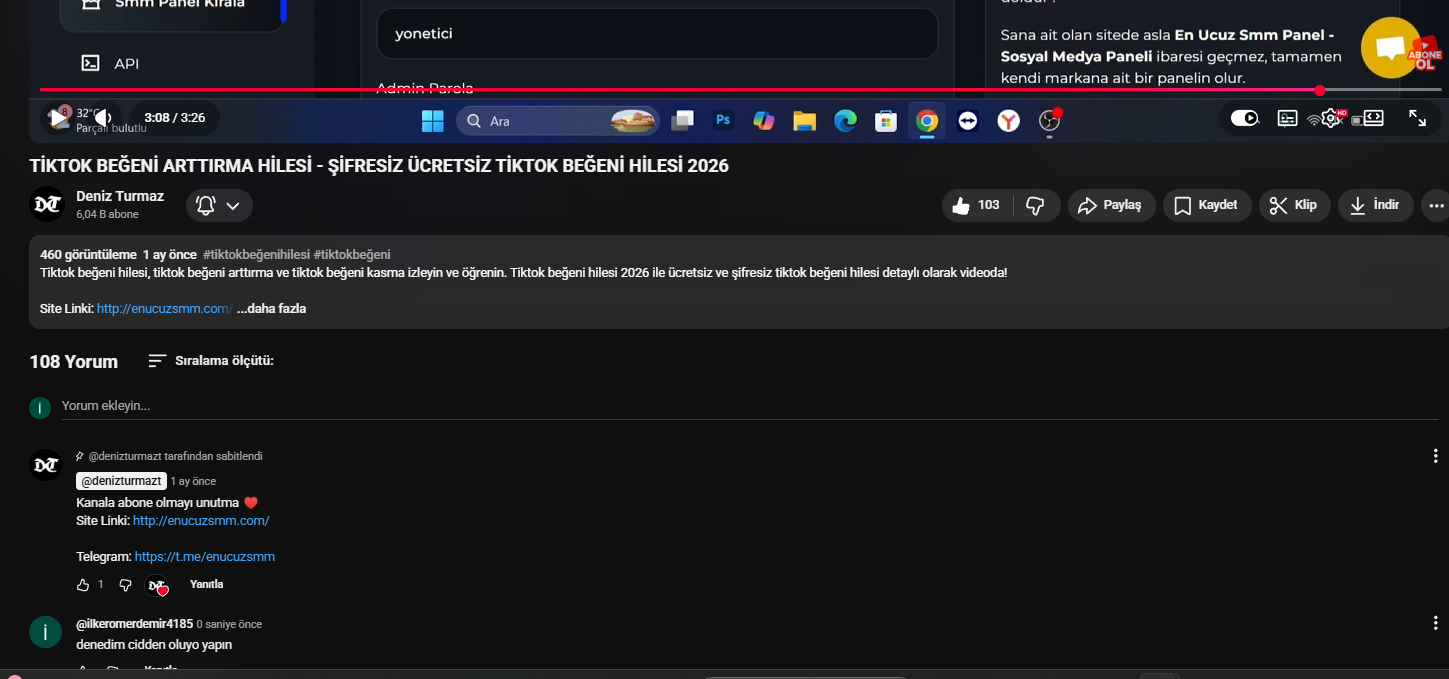Like the video with 103 likes

point(977,205)
